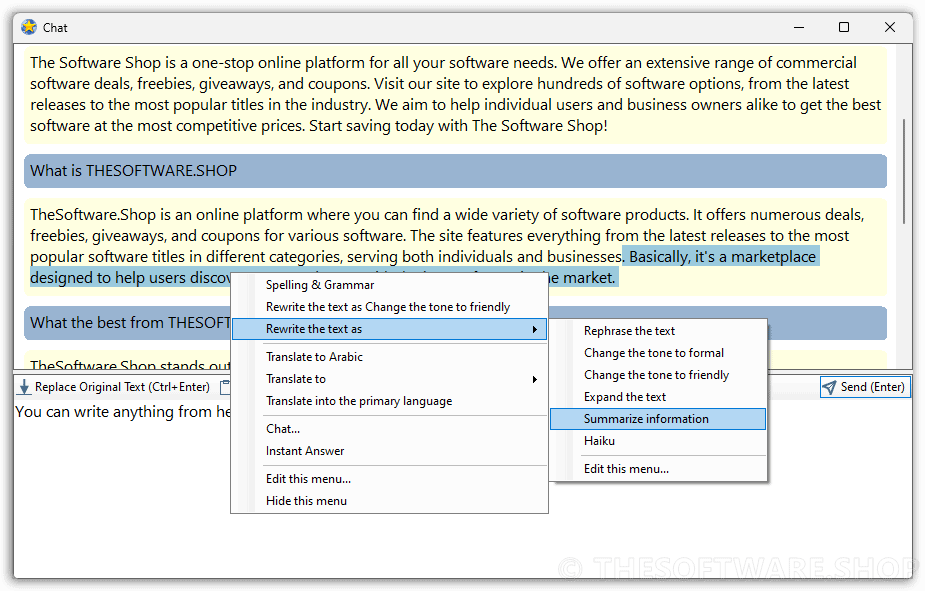The image size is (925, 591).
Task: Click the first answer paragraph about The Software Shop
Action: coord(455,94)
